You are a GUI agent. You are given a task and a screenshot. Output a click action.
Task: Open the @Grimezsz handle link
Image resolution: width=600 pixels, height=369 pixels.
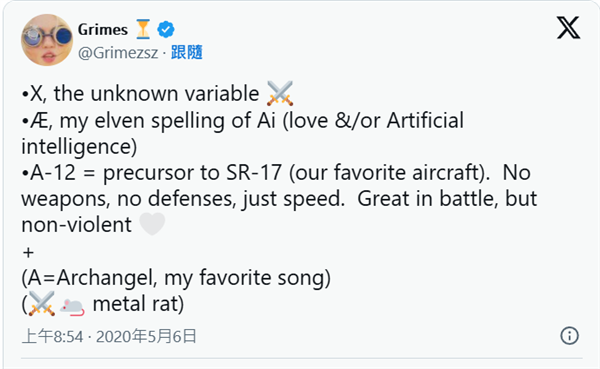coord(118,52)
